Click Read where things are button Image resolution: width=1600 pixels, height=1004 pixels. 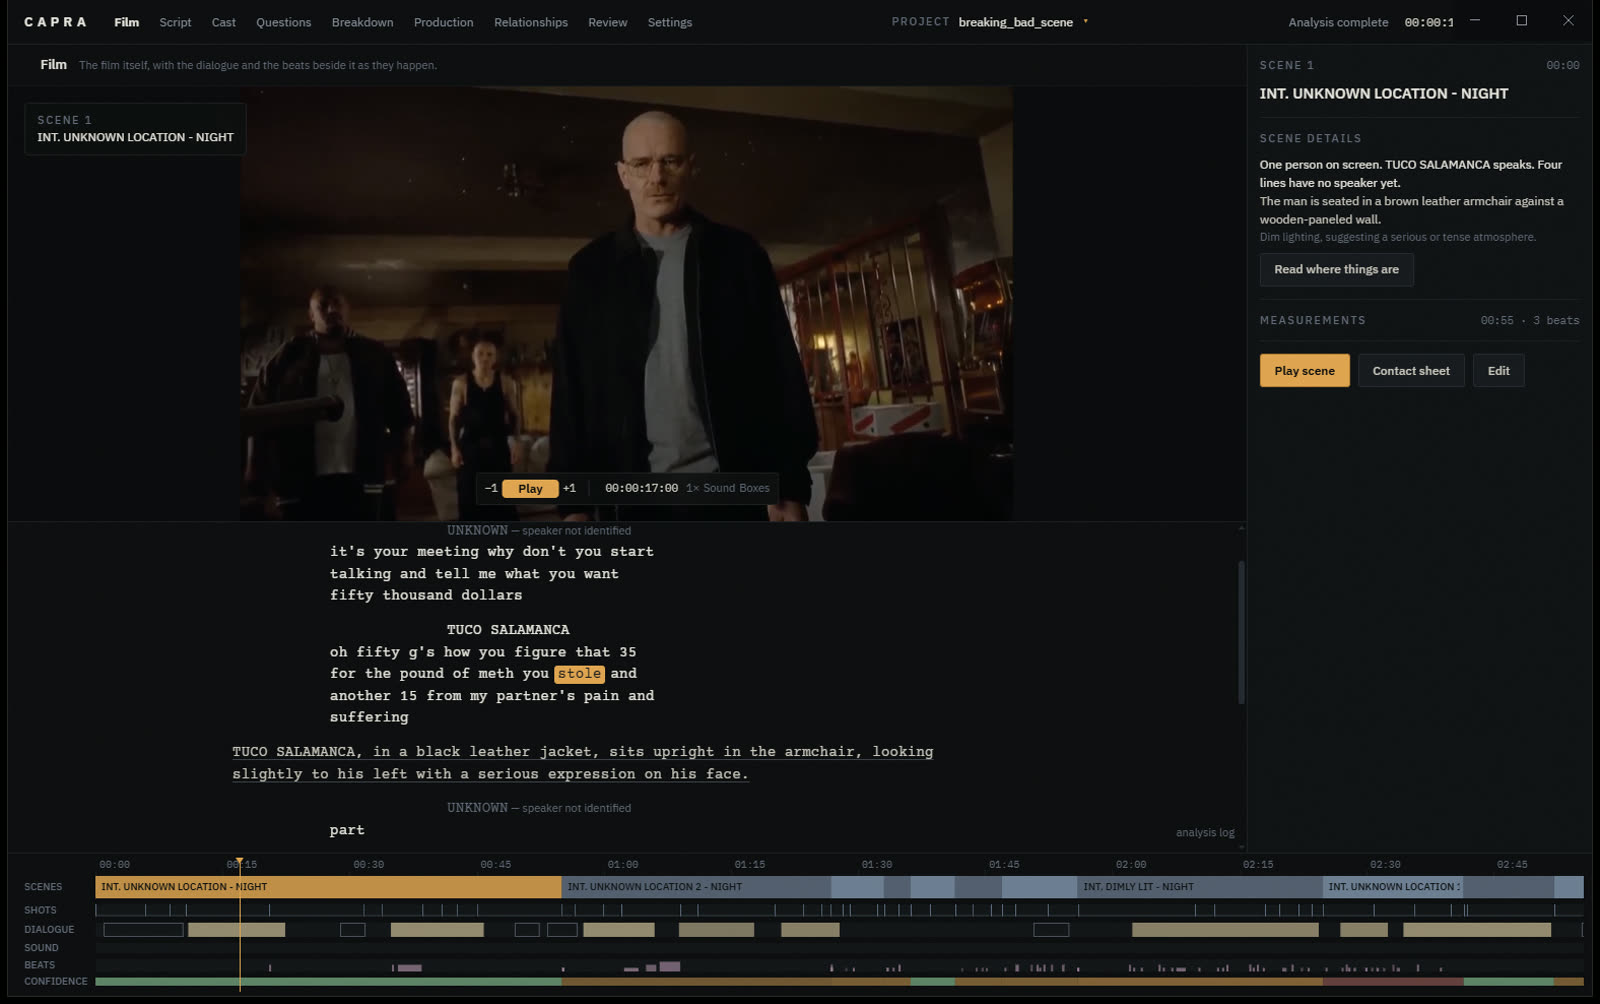pyautogui.click(x=1336, y=270)
